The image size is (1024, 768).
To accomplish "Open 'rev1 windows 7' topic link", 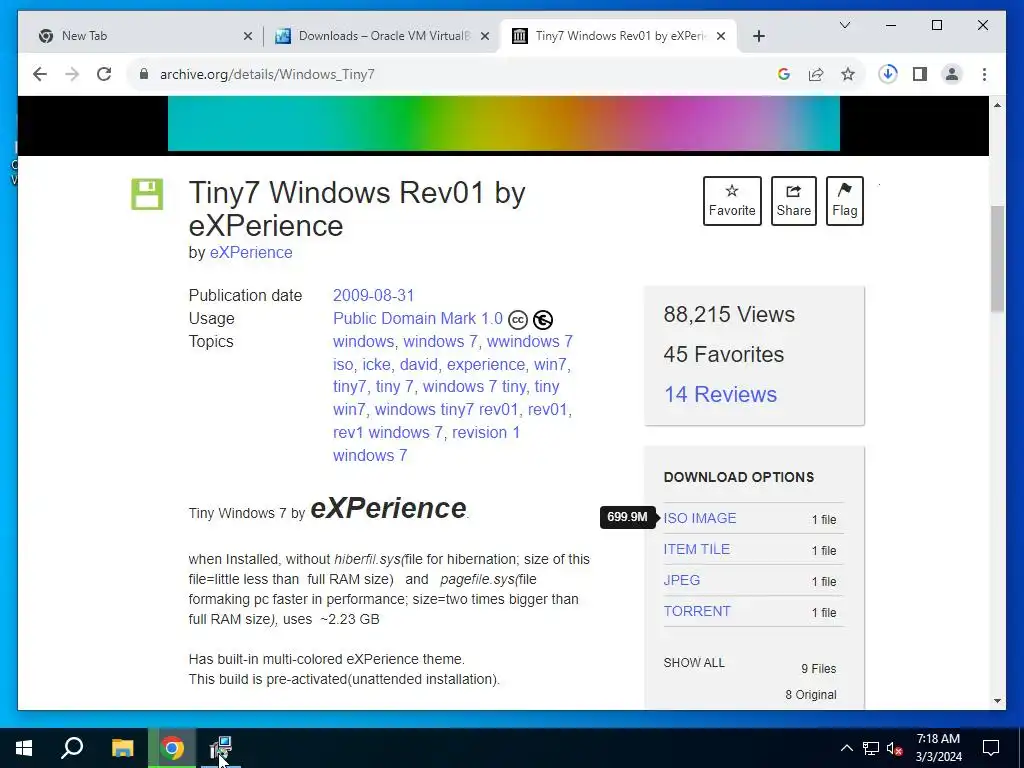I will point(388,432).
